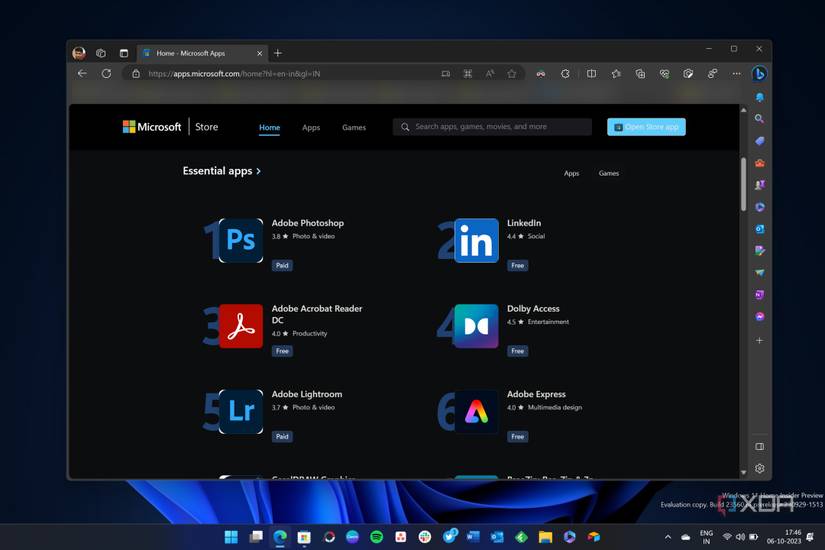The height and width of the screenshot is (550, 825).
Task: Click the scroll down arrow of page
Action: (x=743, y=473)
